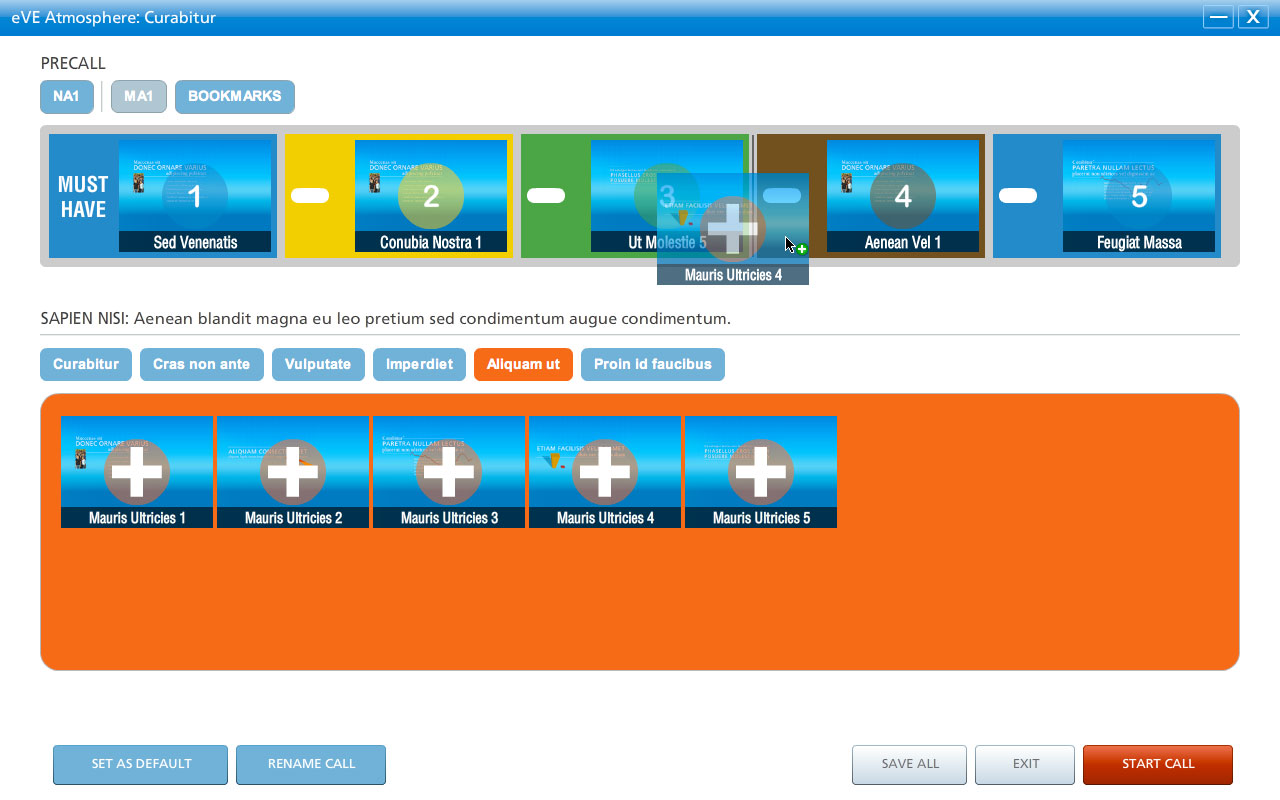Click the START CALL button
The width and height of the screenshot is (1280, 800).
click(x=1158, y=764)
